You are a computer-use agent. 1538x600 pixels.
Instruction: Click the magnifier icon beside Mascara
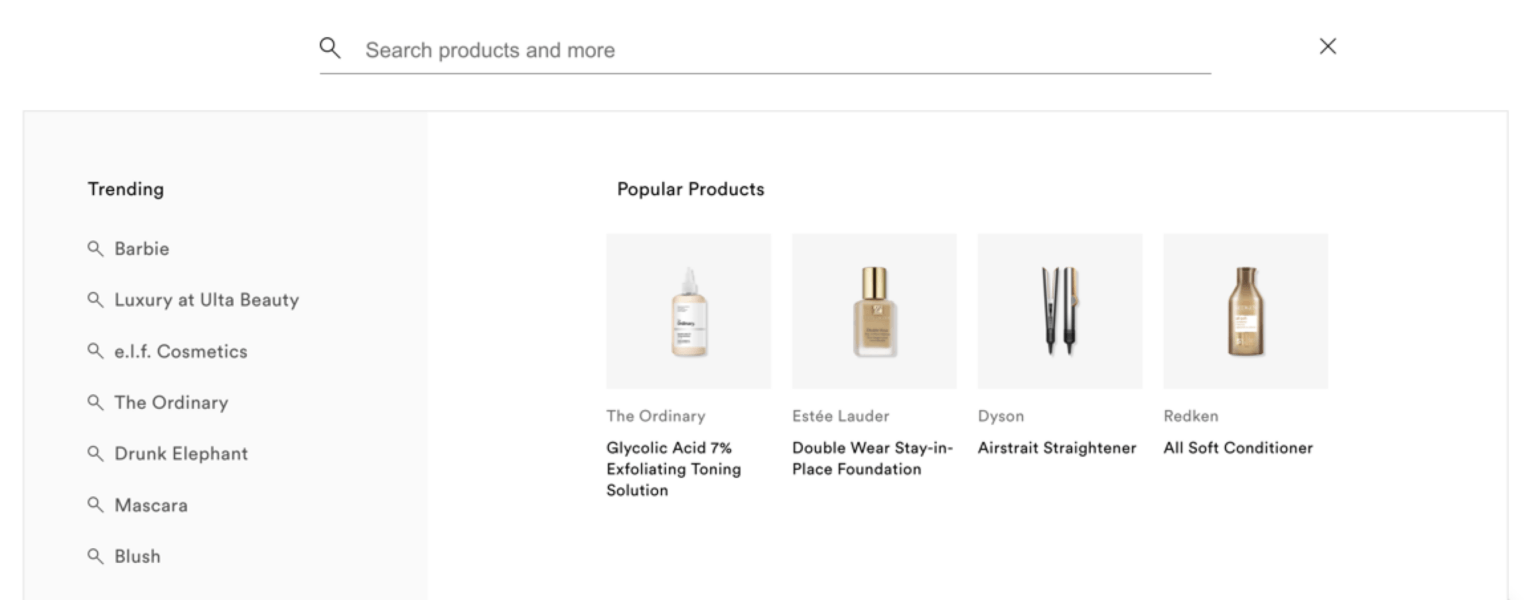point(95,505)
